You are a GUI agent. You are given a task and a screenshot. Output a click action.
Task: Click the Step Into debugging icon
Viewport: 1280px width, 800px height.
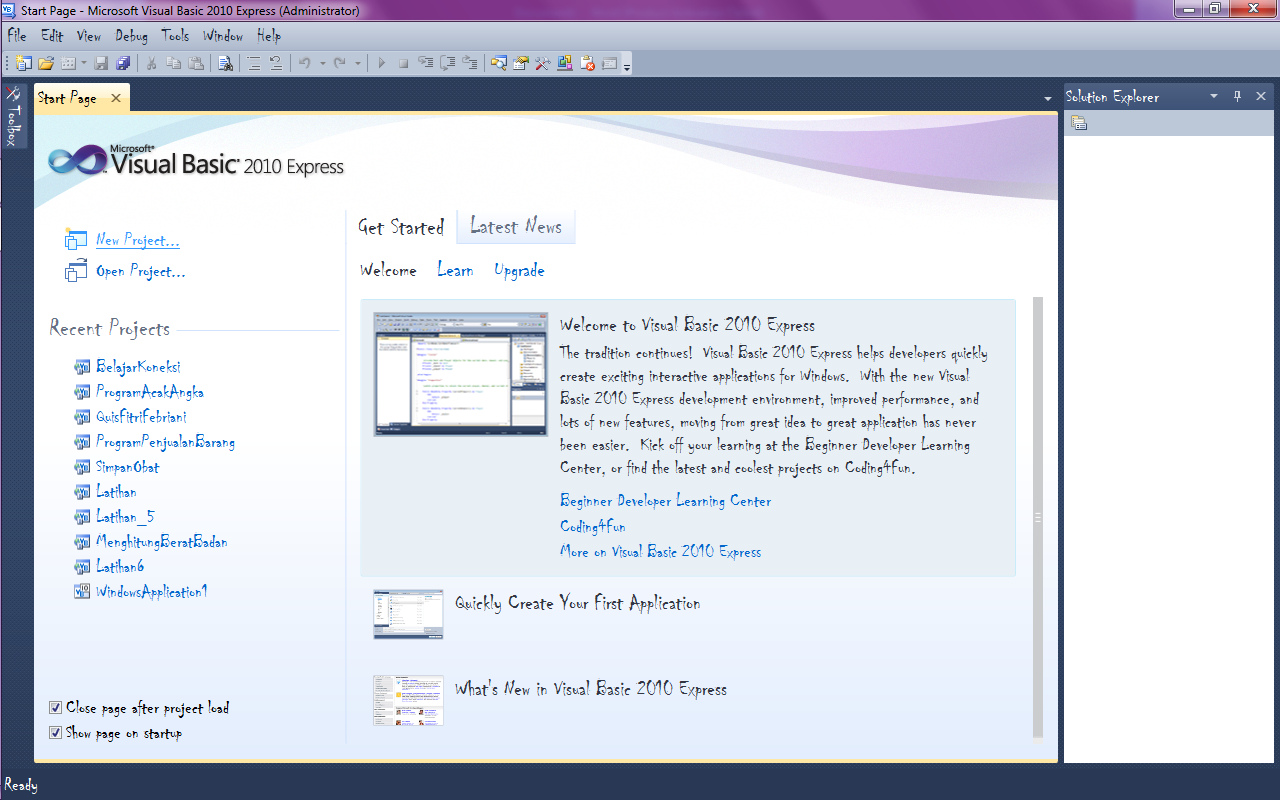tap(425, 63)
